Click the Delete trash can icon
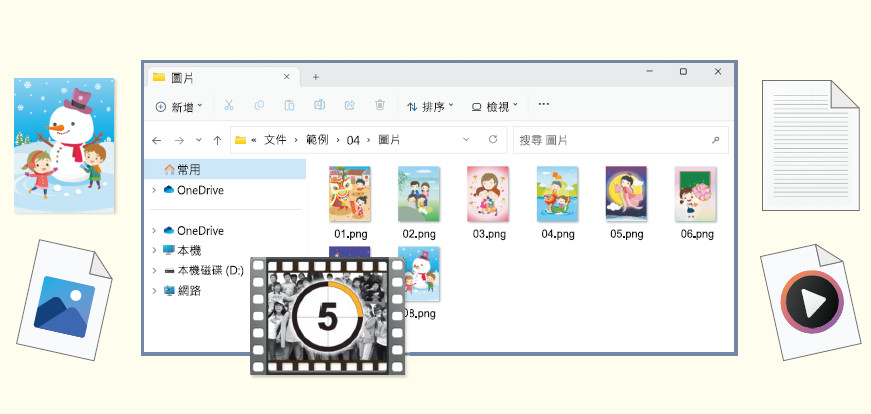 click(380, 105)
